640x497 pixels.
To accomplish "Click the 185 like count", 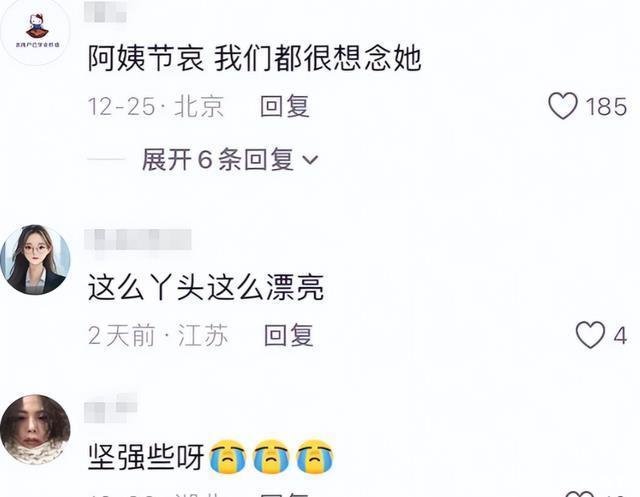I will click(x=606, y=106).
